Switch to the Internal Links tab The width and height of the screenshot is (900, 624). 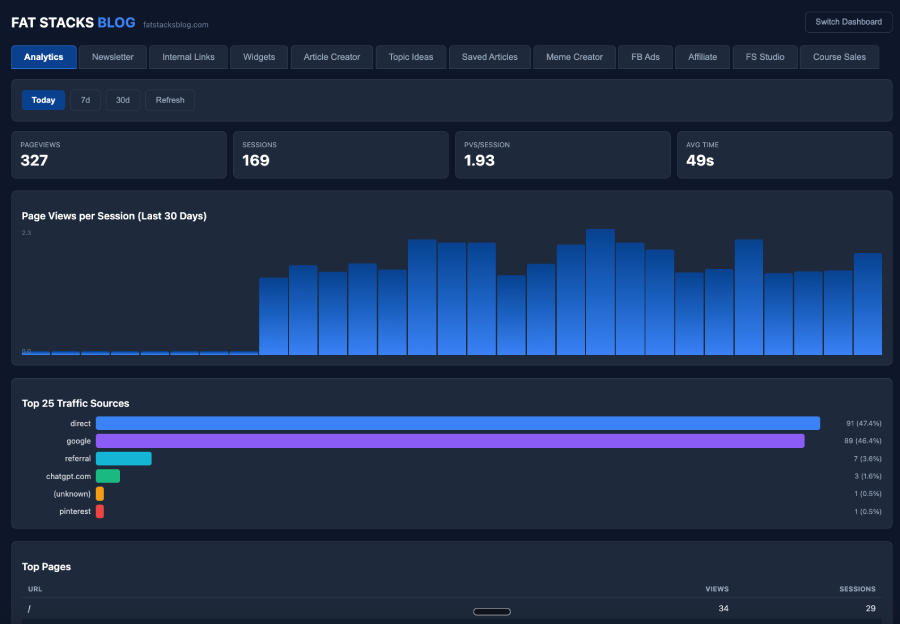coord(188,57)
